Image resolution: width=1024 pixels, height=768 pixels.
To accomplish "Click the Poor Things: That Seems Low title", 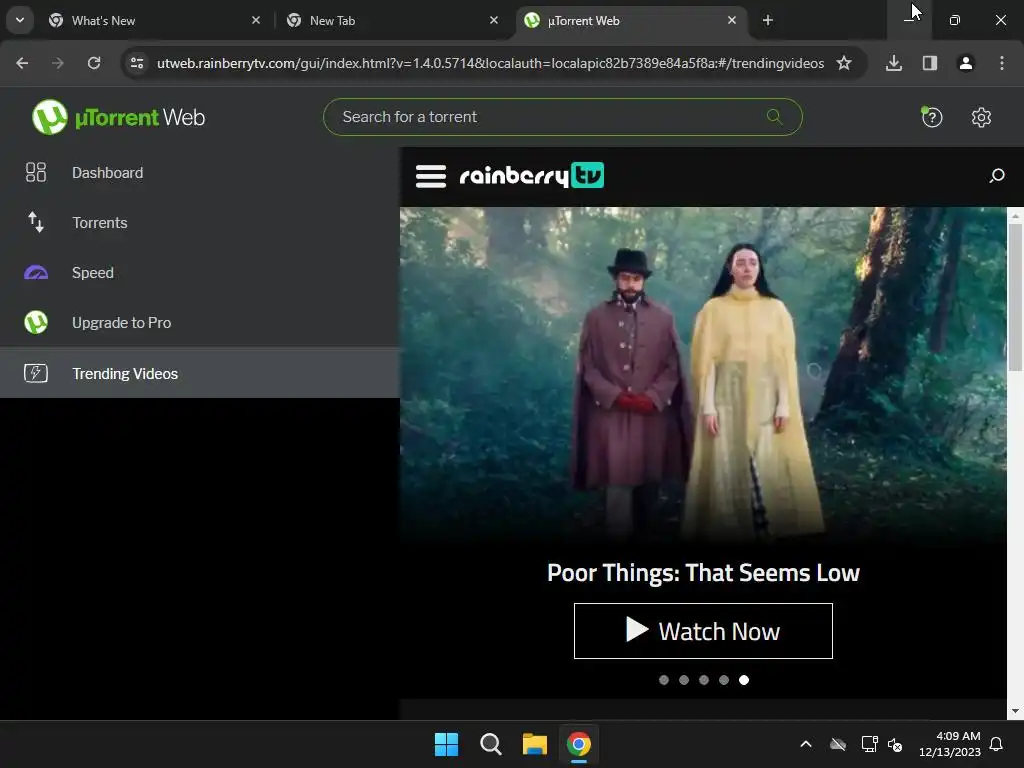I will pos(703,573).
